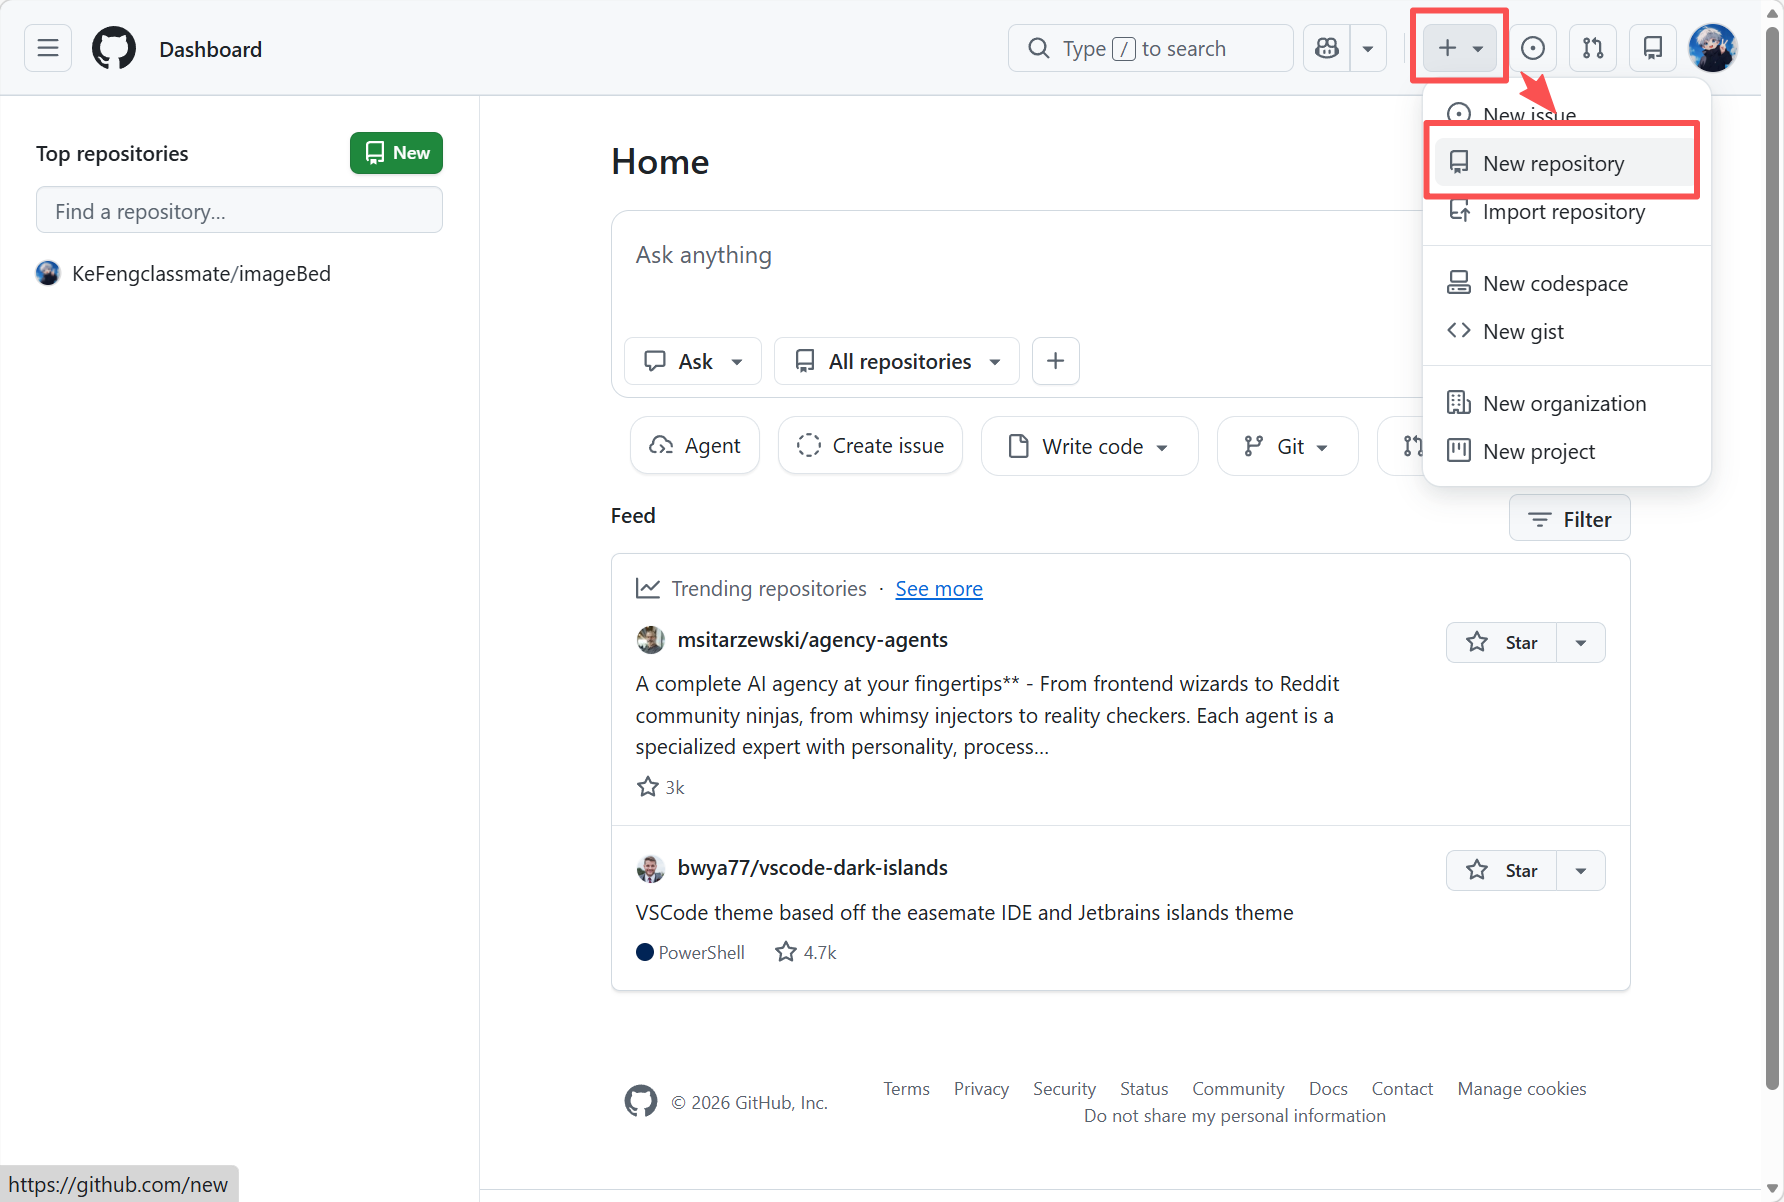
Task: Click the GitHub Octocat logo in header
Action: [x=114, y=48]
